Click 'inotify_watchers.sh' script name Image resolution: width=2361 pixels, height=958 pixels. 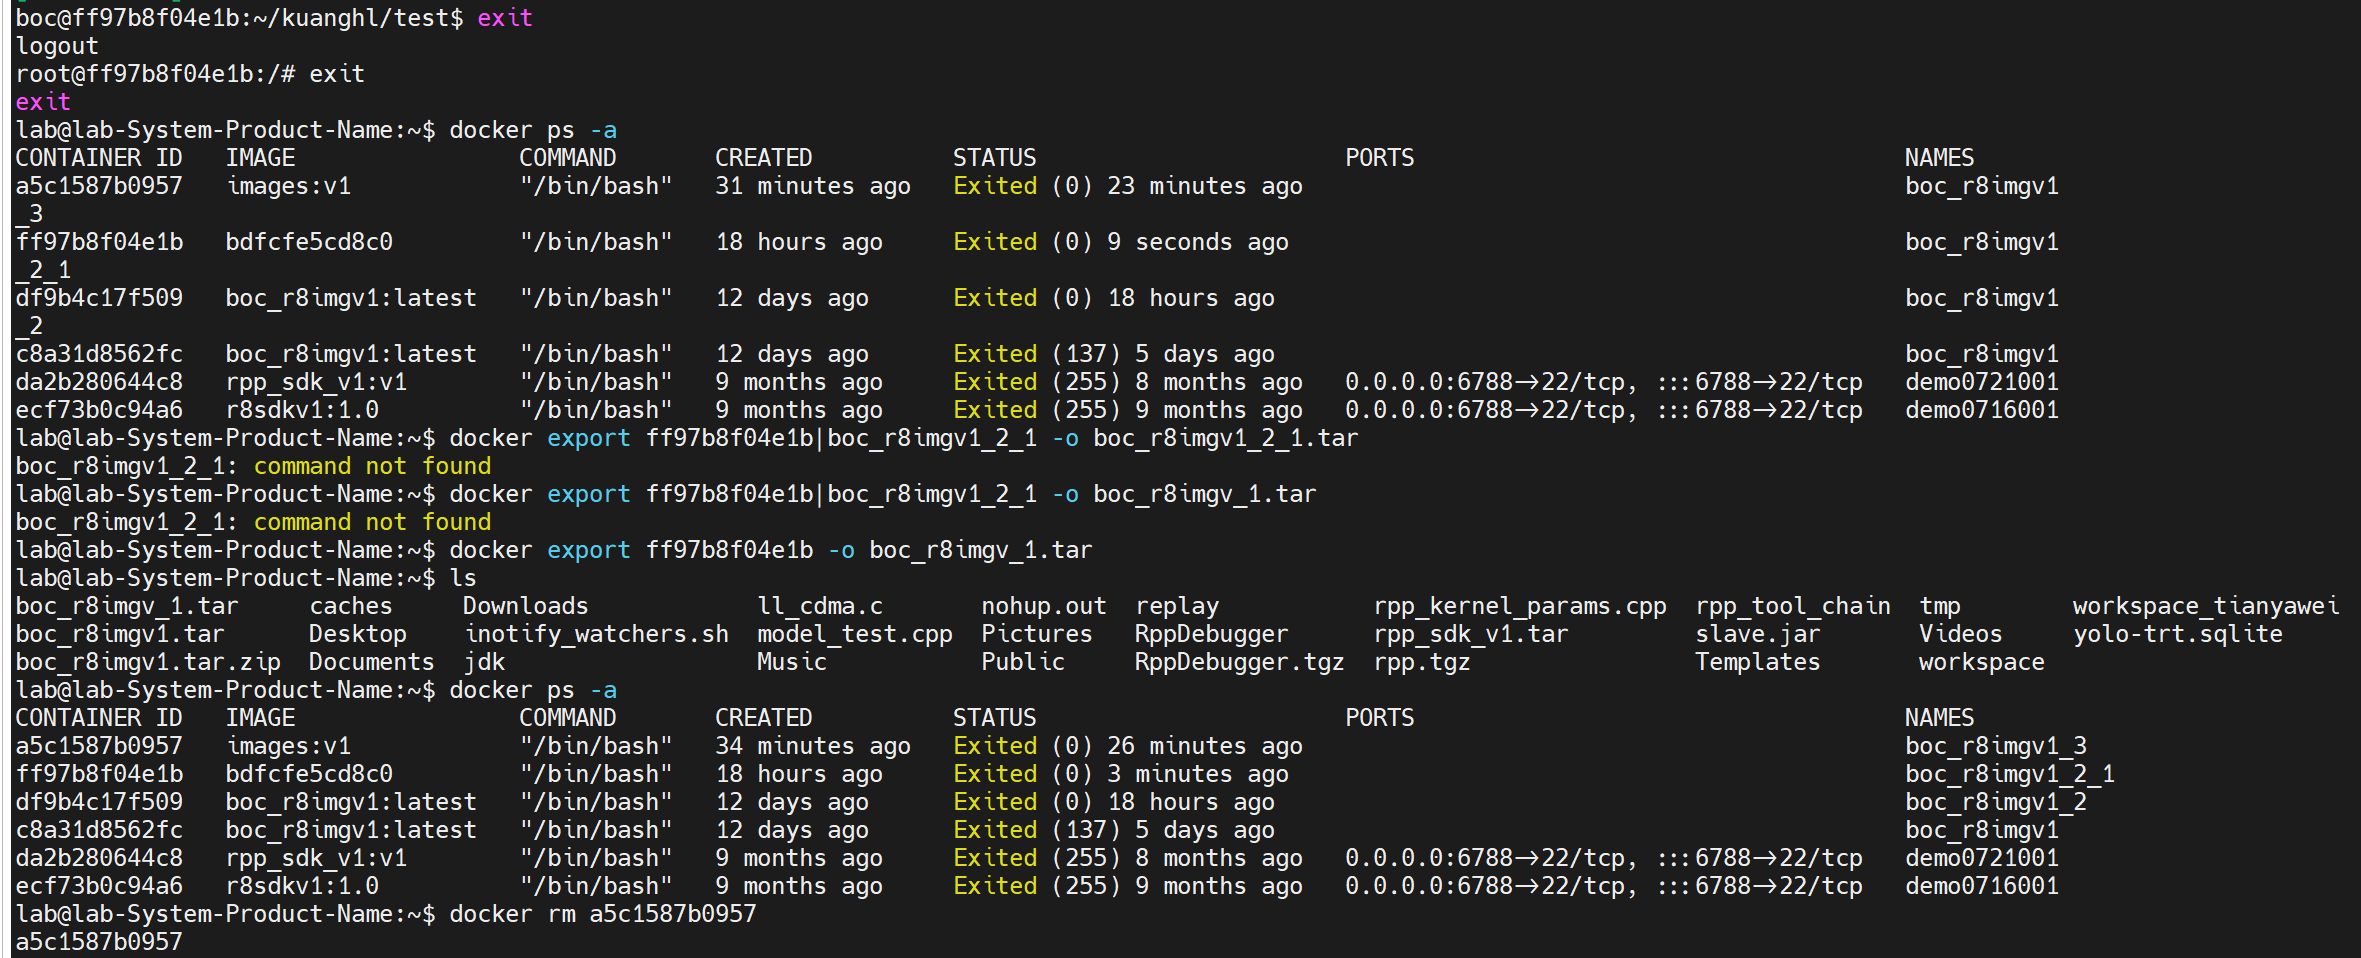point(596,634)
